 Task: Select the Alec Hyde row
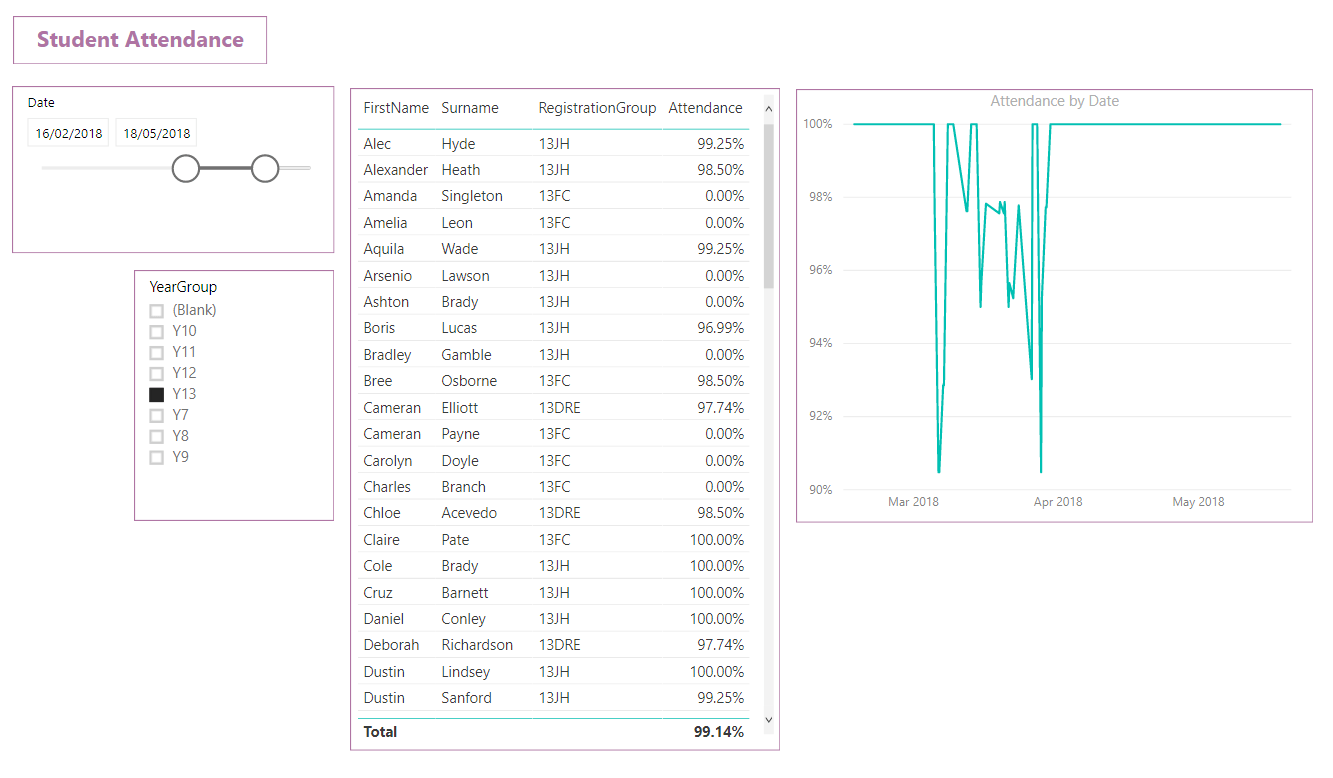point(554,144)
